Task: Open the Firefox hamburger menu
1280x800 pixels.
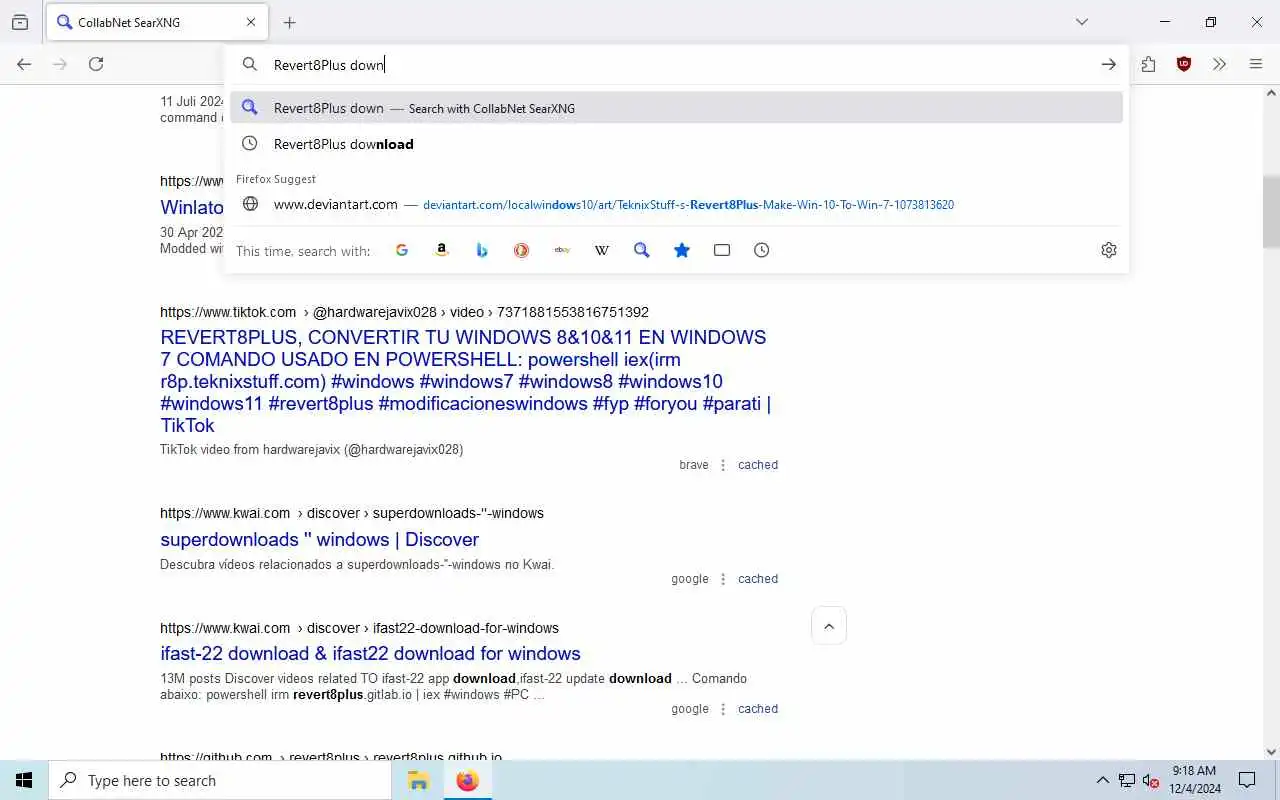Action: [x=1256, y=64]
